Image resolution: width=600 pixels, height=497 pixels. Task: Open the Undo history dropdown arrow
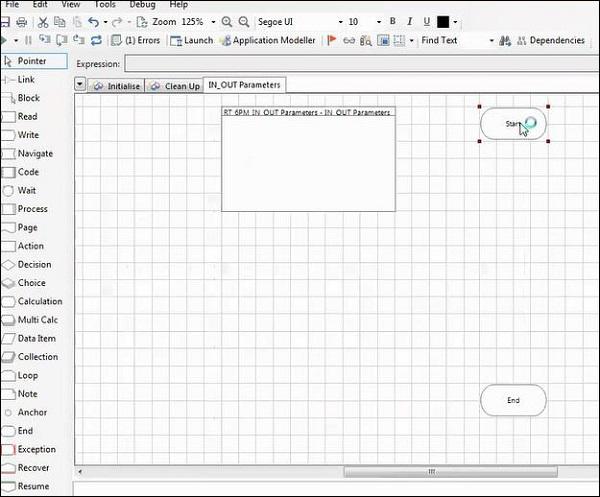click(x=105, y=22)
